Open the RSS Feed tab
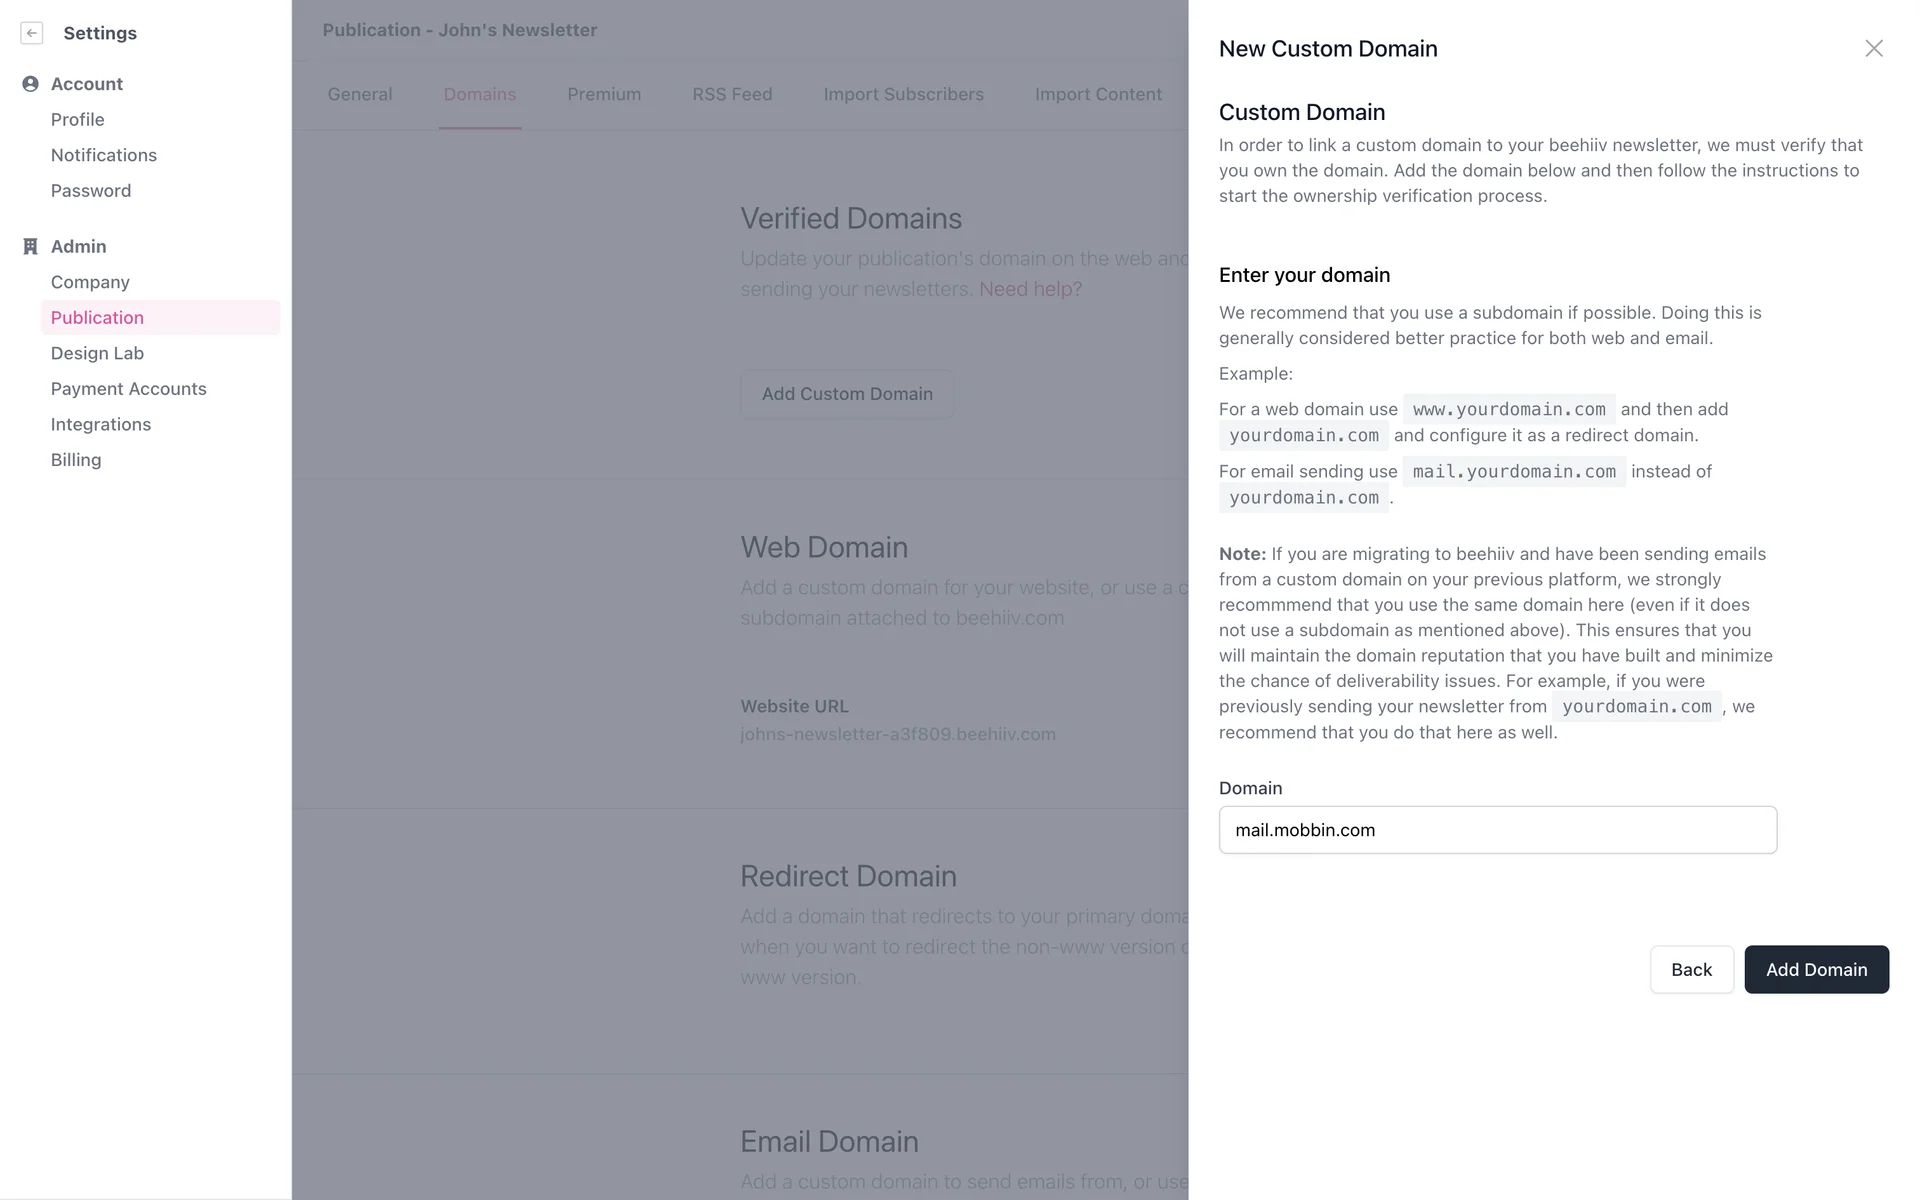The height and width of the screenshot is (1200, 1920). (732, 94)
